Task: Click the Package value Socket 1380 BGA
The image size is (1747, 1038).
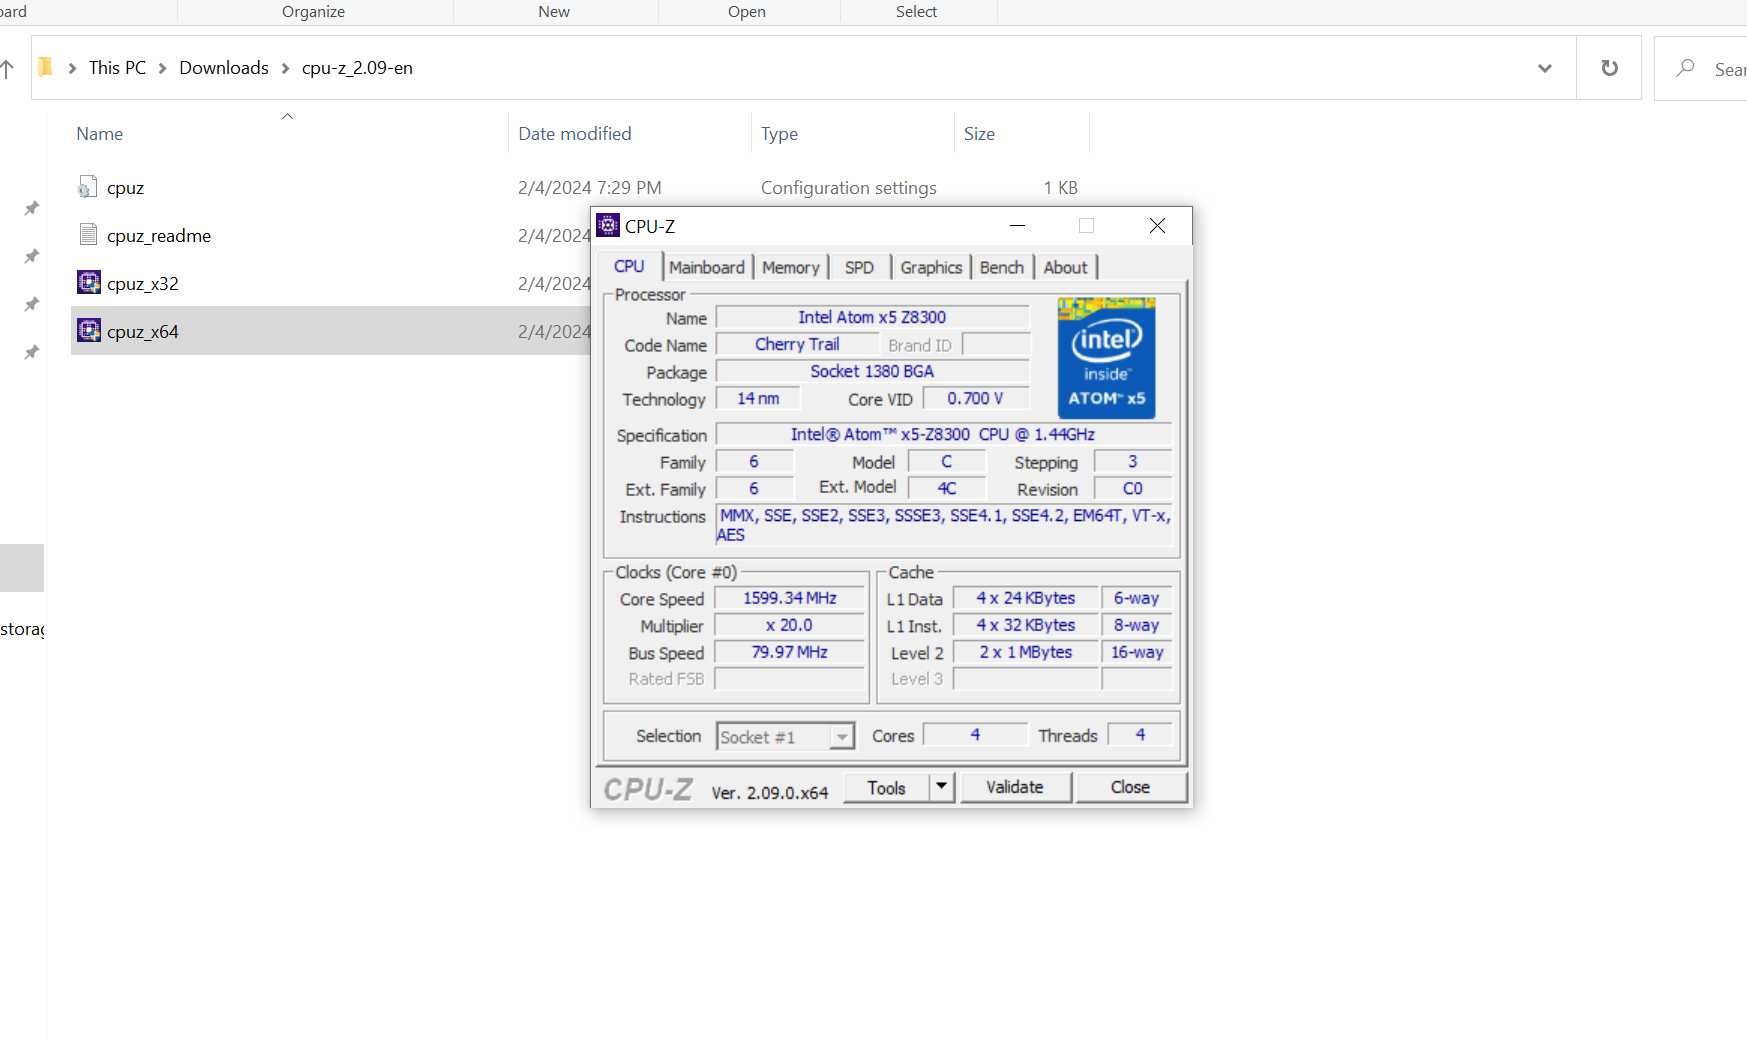Action: [872, 371]
